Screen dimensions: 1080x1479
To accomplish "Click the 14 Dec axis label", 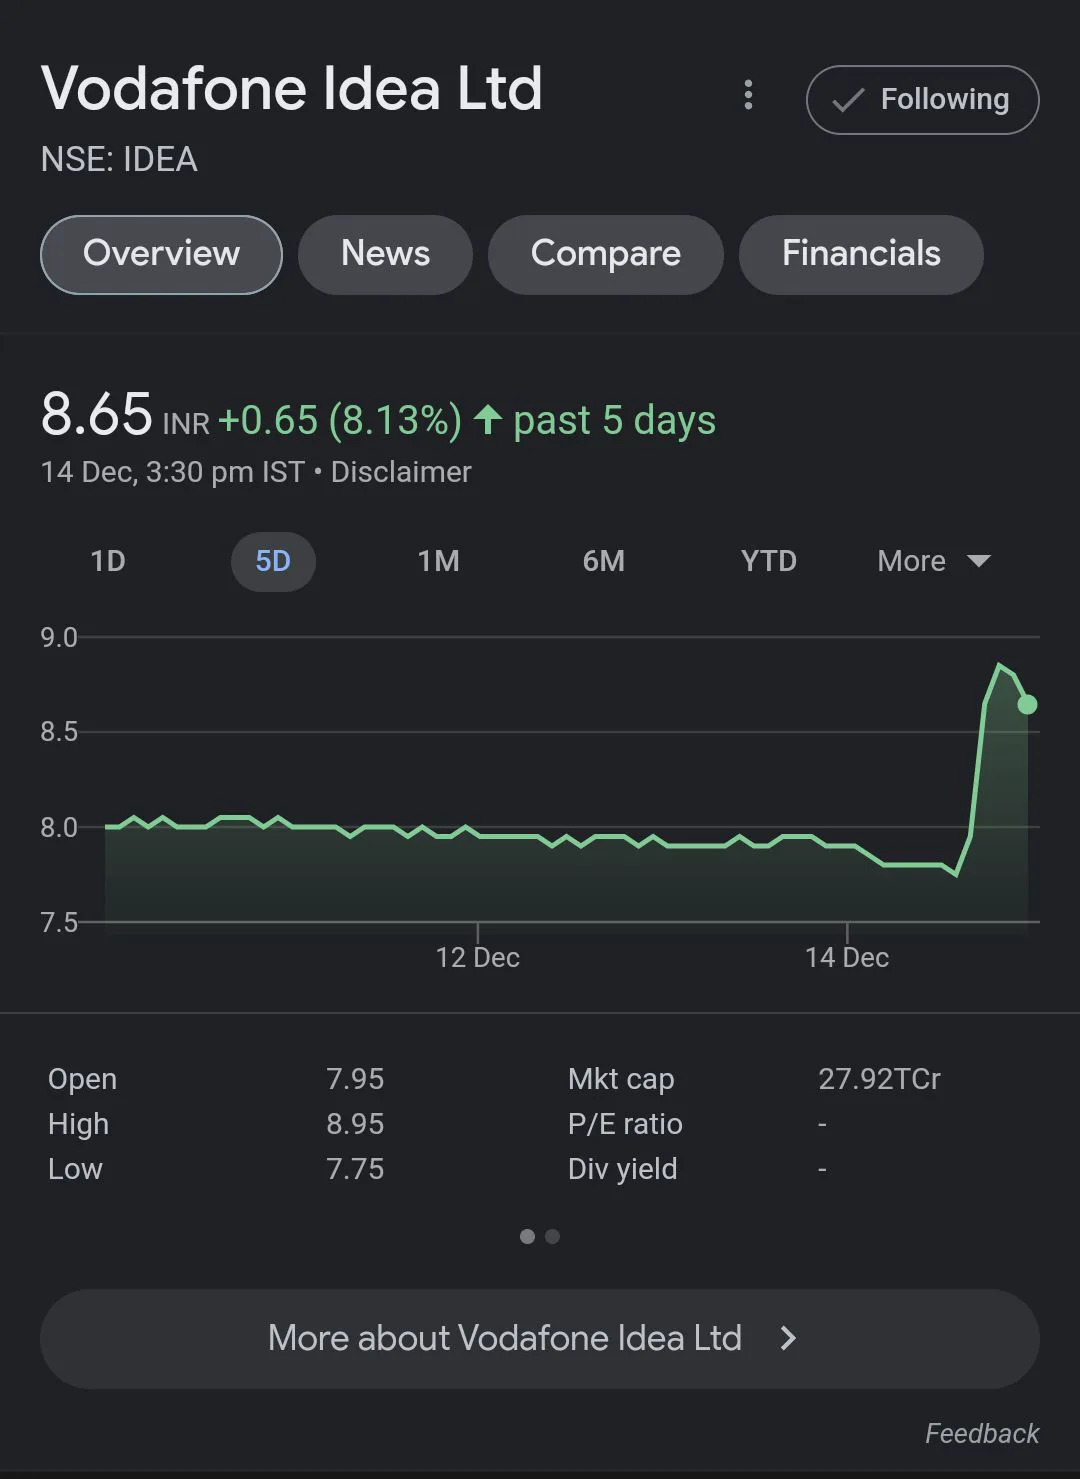I will point(847,958).
